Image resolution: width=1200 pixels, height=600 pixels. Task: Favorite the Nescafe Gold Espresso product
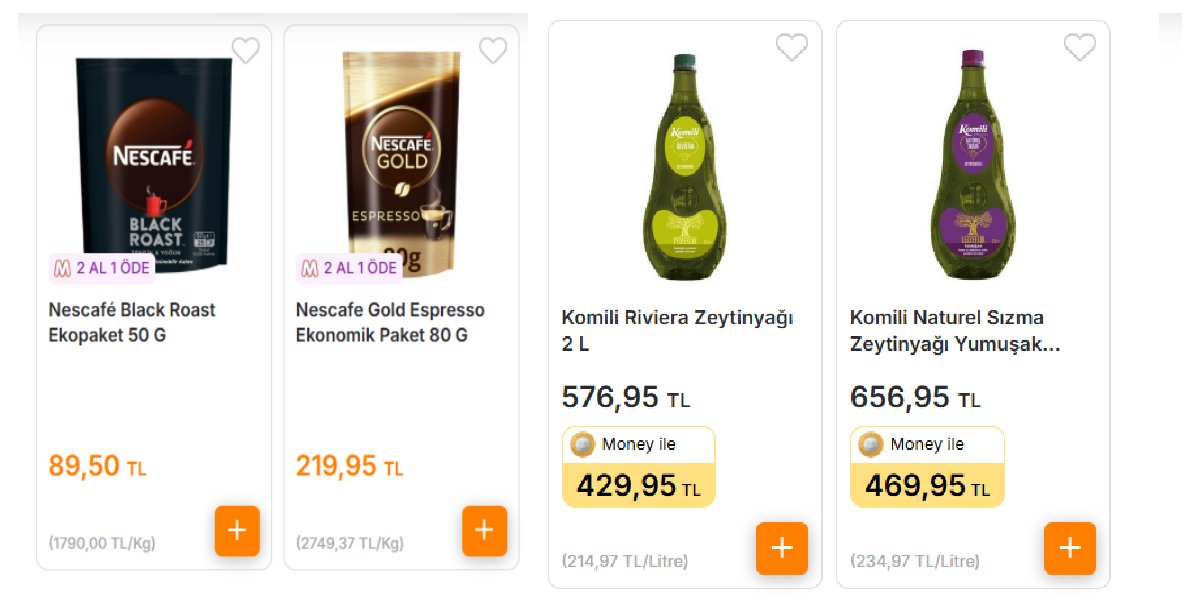[492, 50]
